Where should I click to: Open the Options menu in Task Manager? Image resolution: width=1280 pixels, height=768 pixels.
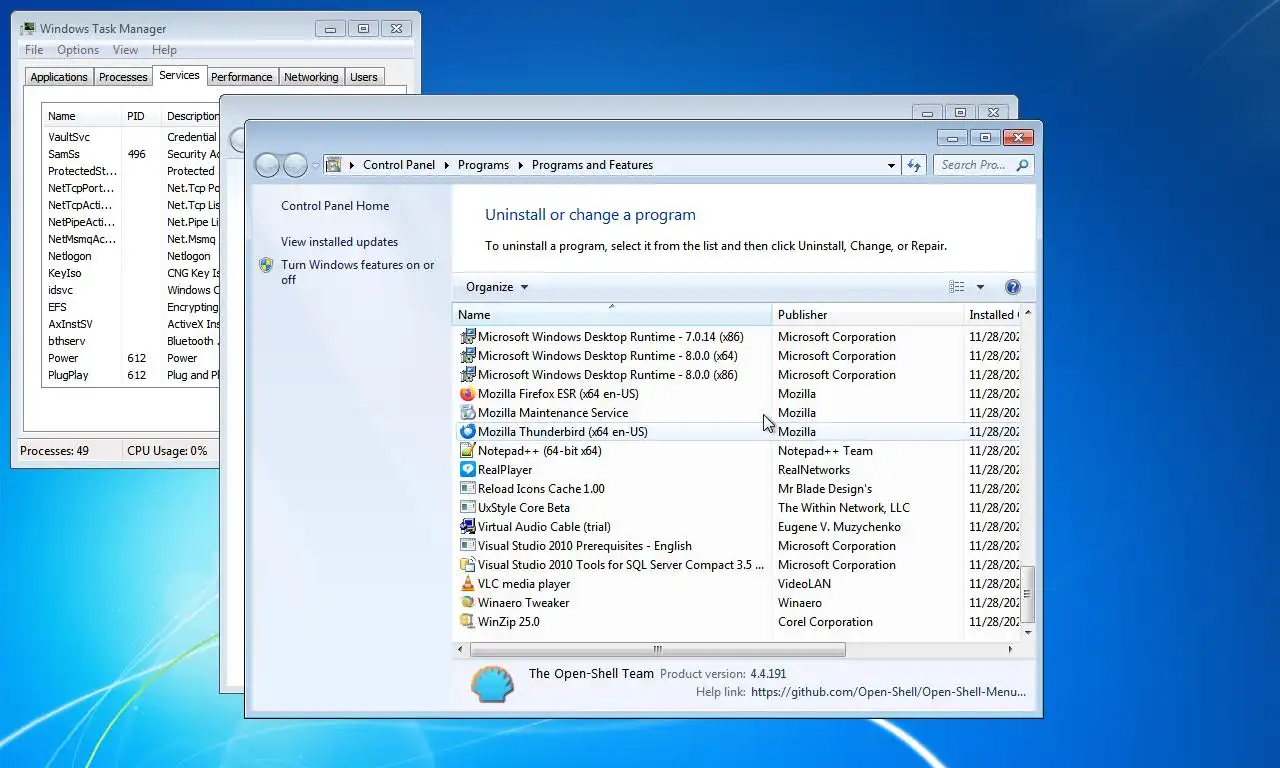(x=78, y=50)
